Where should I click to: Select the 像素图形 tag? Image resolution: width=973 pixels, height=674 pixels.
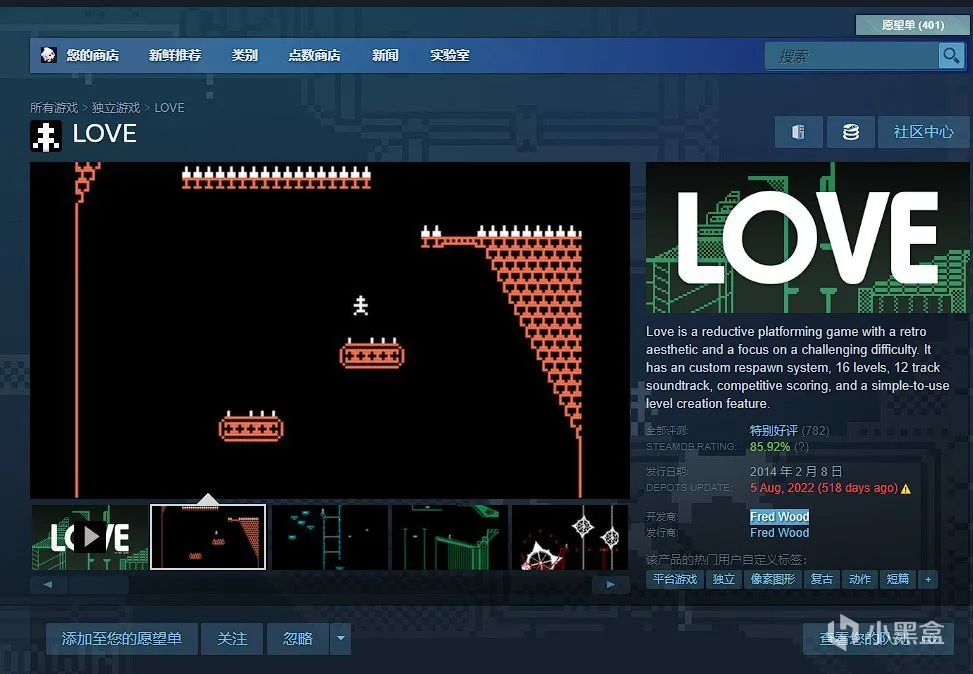[773, 579]
